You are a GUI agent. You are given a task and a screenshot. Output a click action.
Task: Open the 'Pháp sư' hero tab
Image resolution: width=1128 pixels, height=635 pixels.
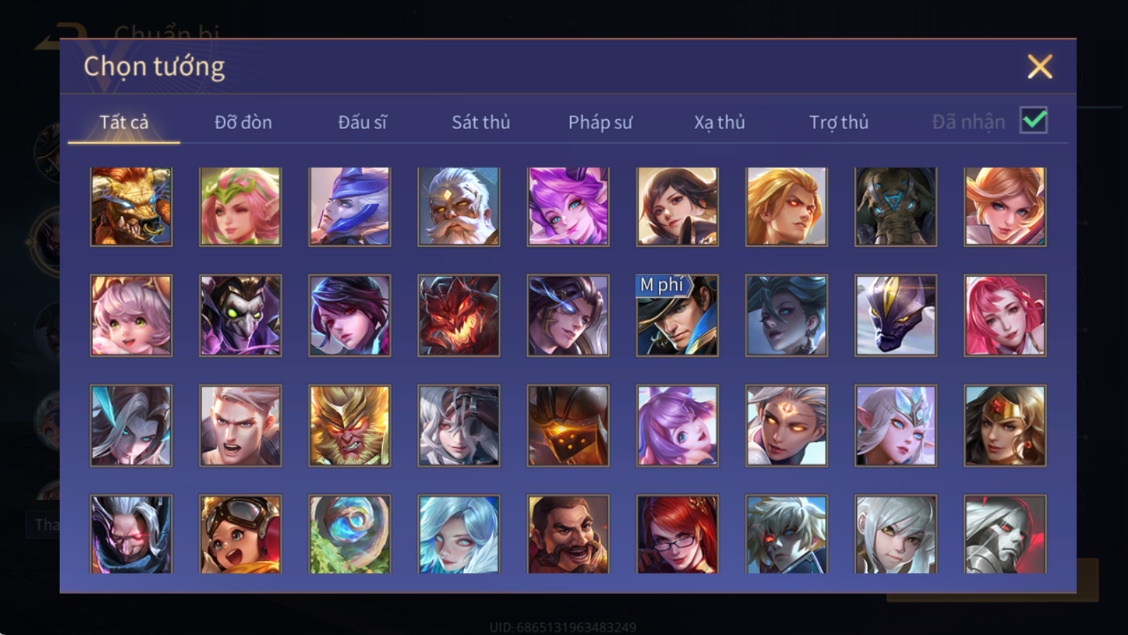point(600,122)
